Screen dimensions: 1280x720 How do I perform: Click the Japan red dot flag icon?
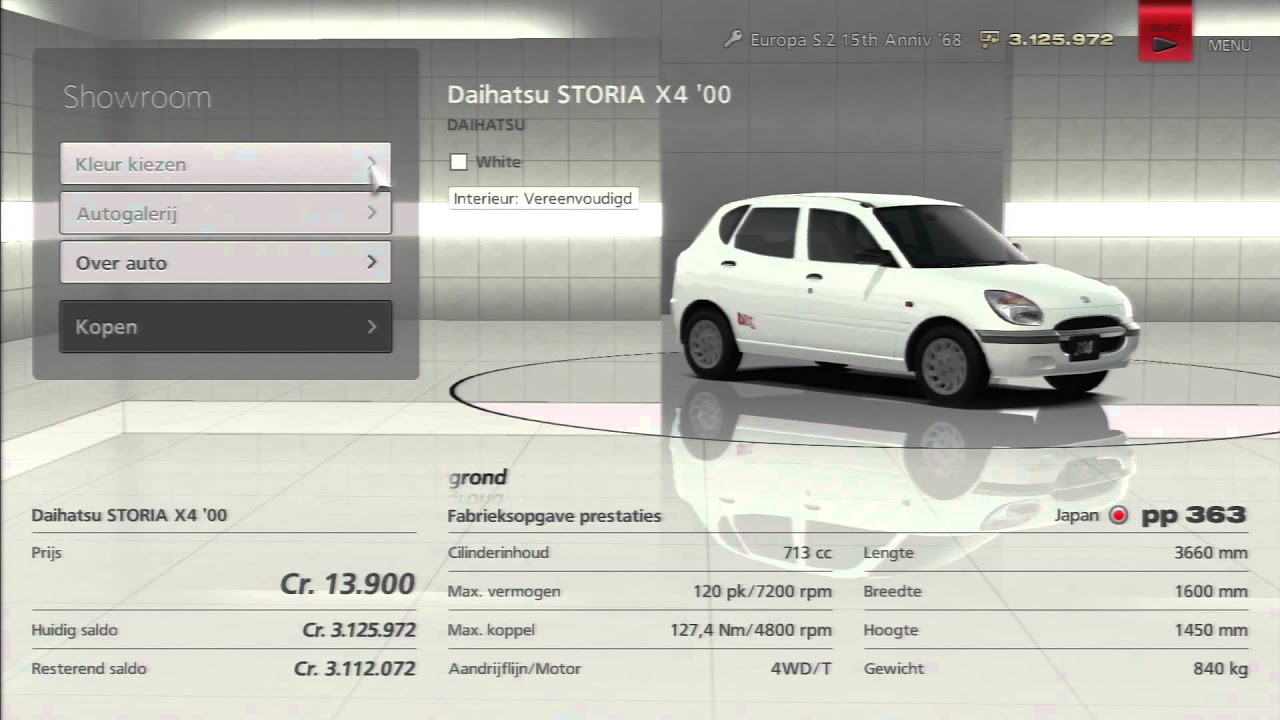coord(1119,516)
